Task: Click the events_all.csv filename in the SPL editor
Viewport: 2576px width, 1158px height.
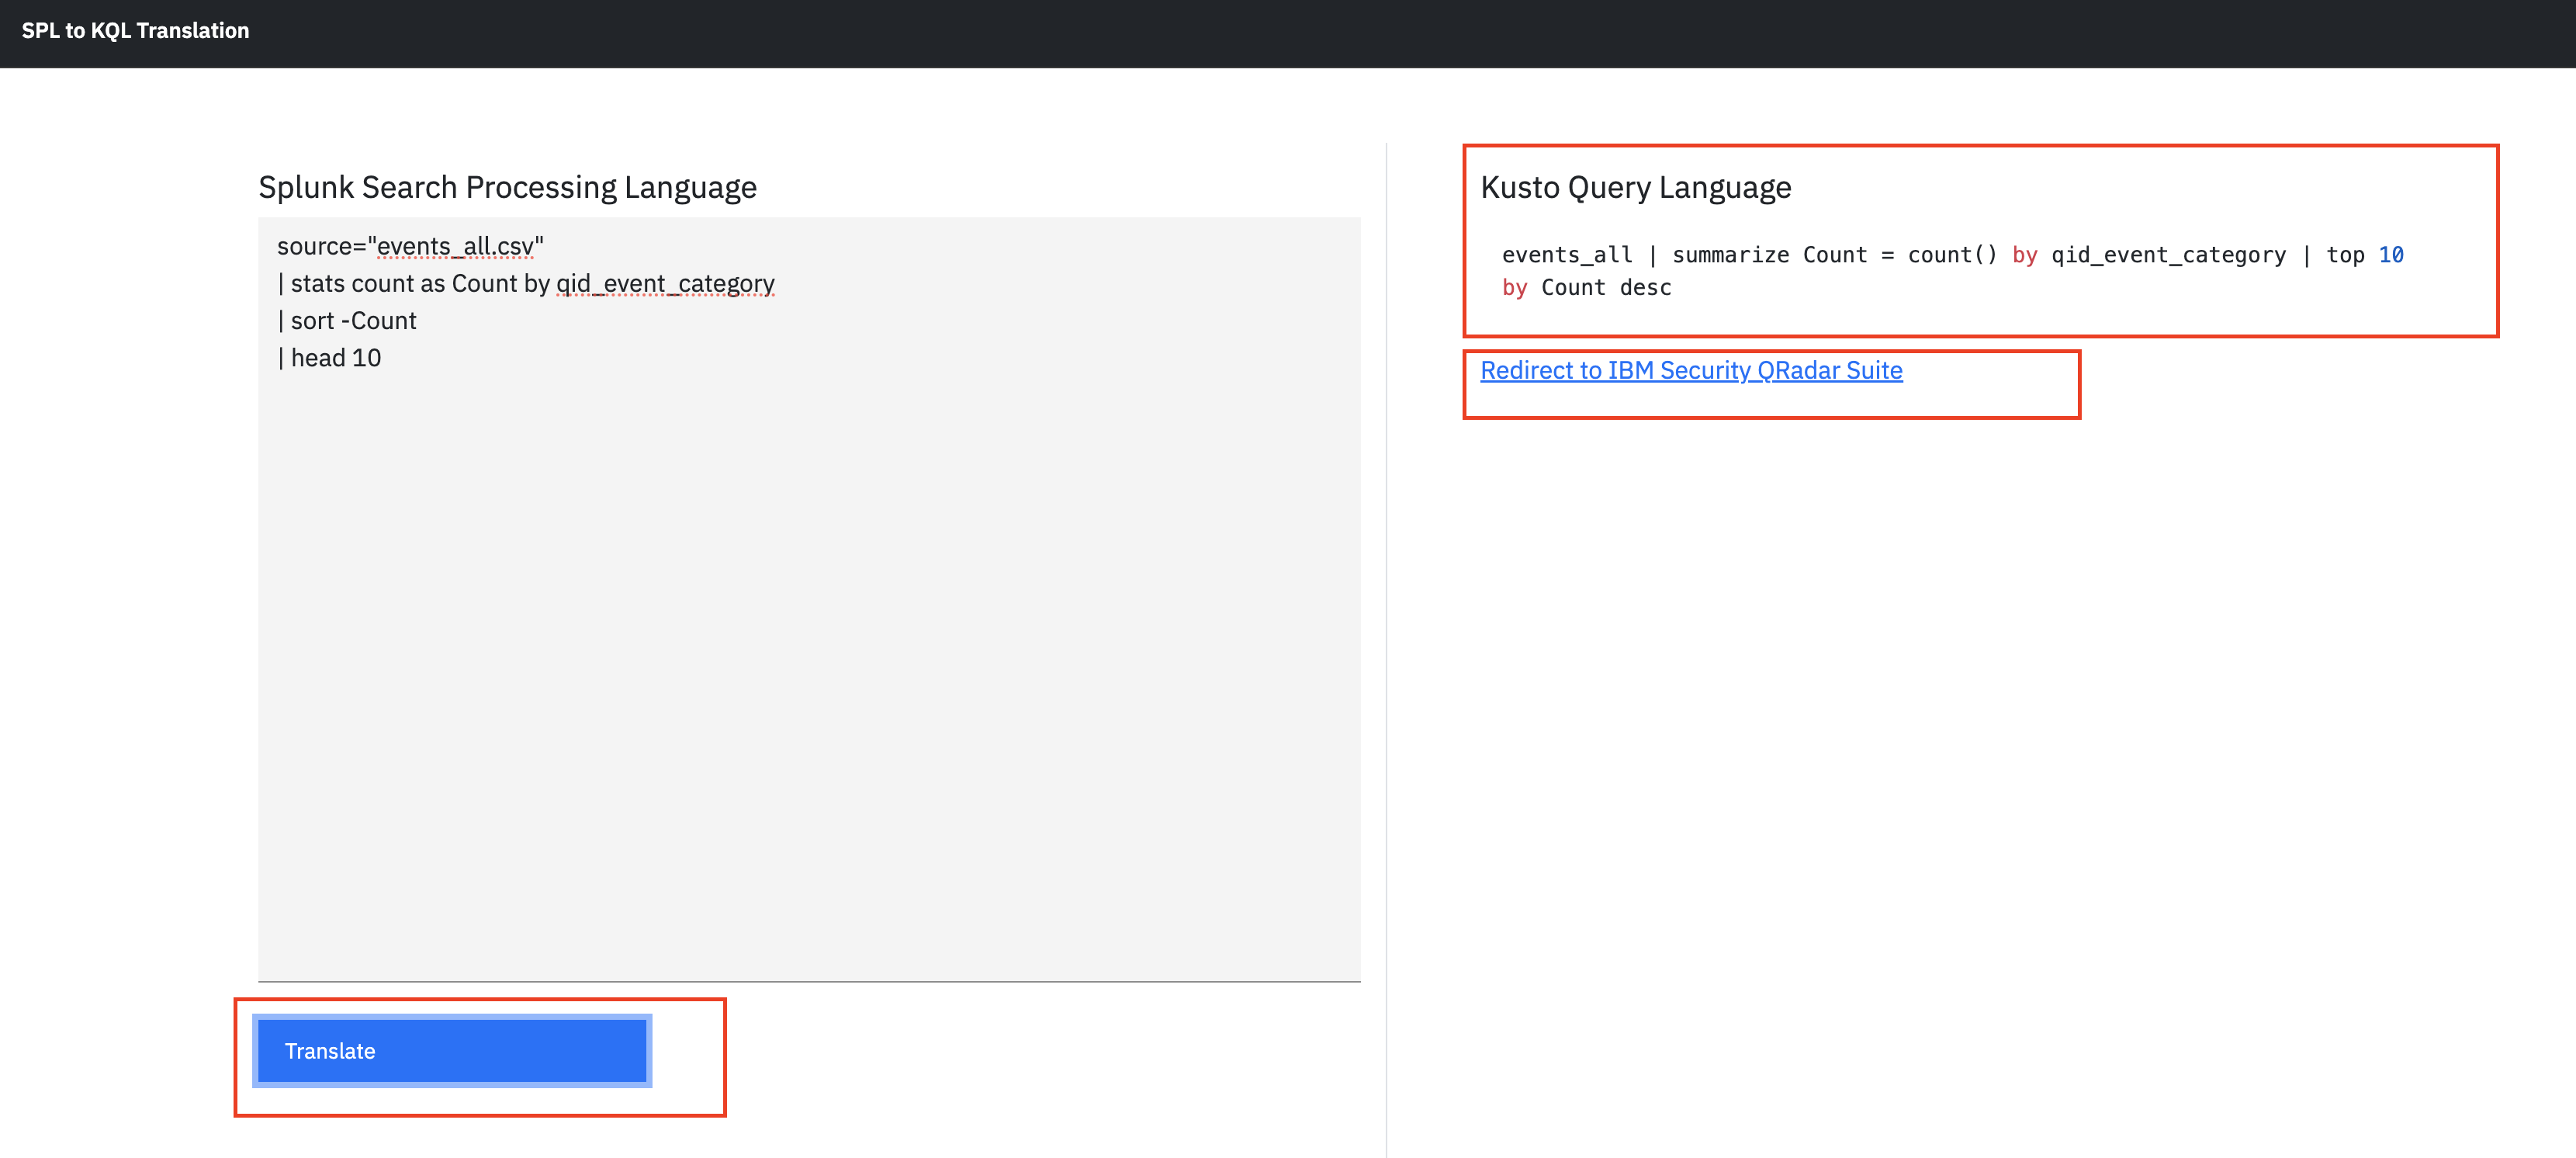Action: coord(453,246)
